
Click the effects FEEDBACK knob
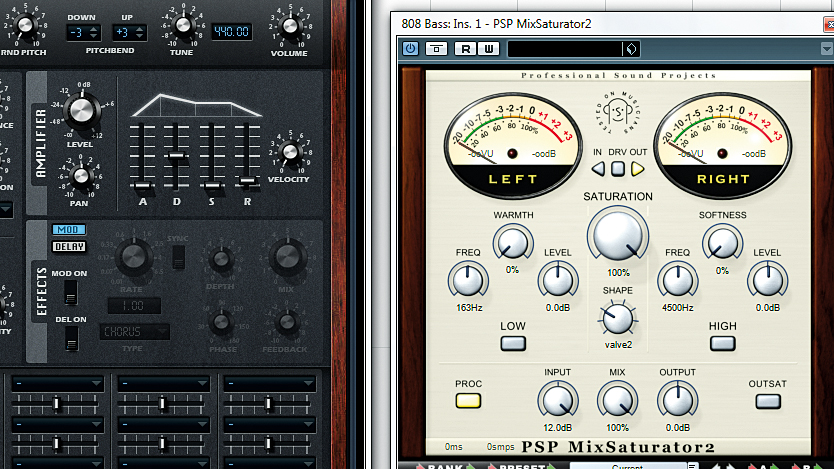pyautogui.click(x=287, y=322)
